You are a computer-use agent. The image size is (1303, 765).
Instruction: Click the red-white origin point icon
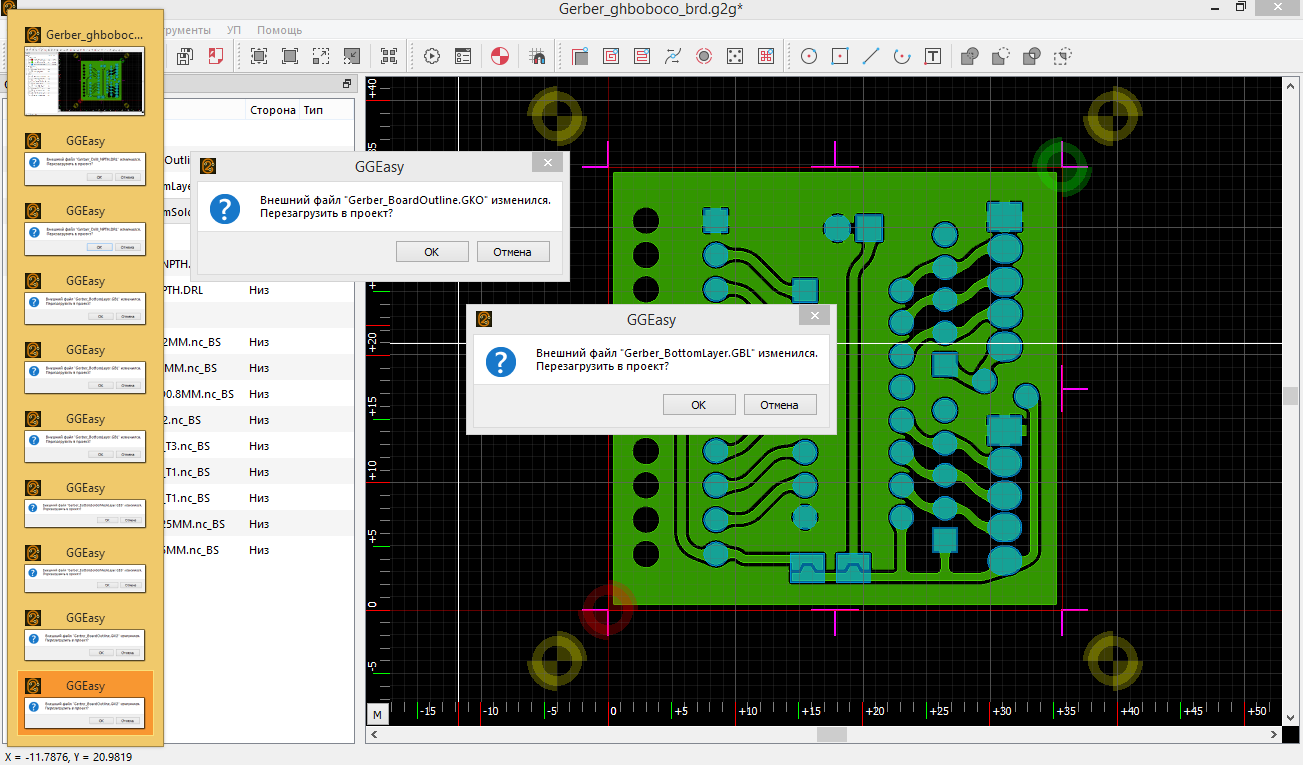(501, 56)
